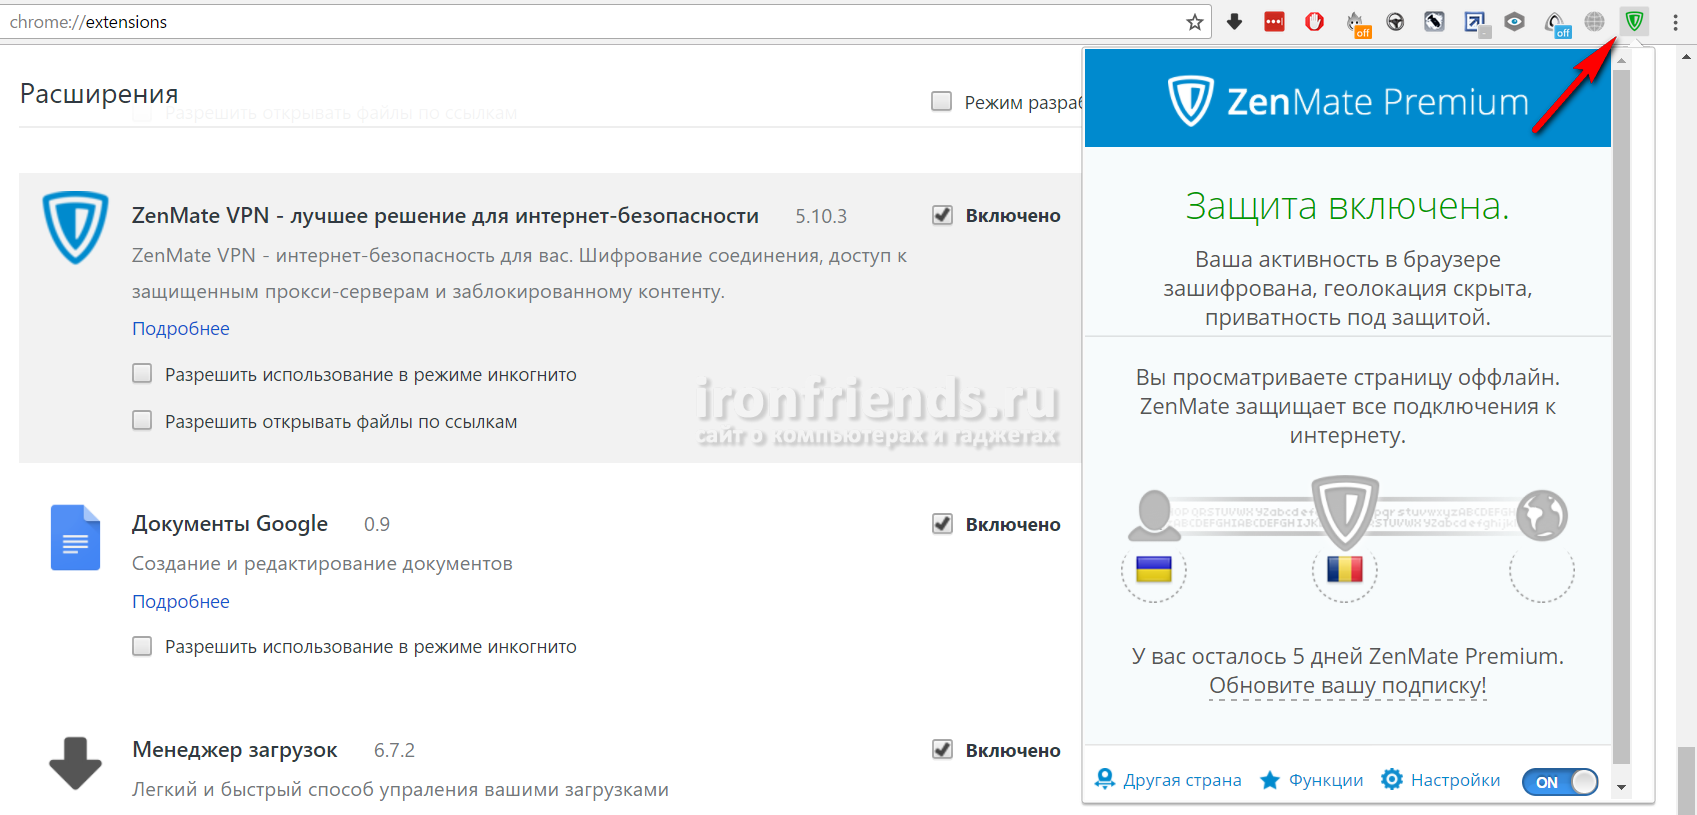Open the download manager extension arrow icon

point(1235,22)
